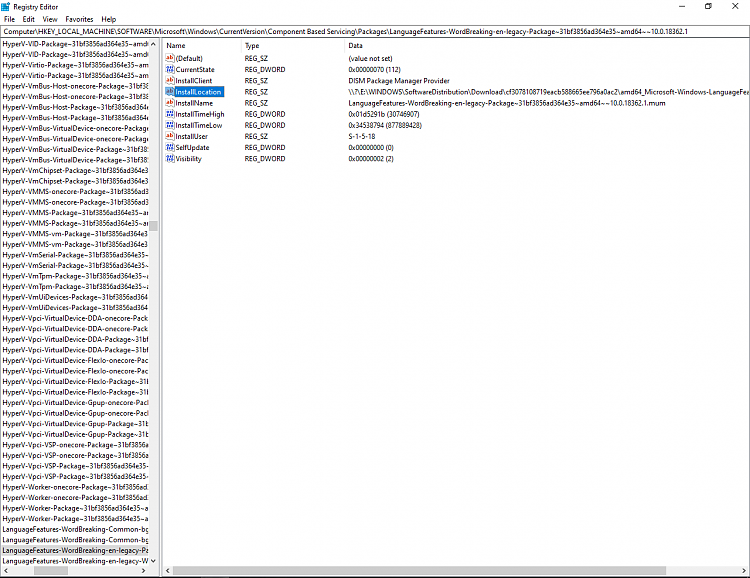Select highlighted LanguageFeatures-WordBreaking-en-legacy-Pa key
Viewport: 750px width, 578px height.
[x=75, y=550]
